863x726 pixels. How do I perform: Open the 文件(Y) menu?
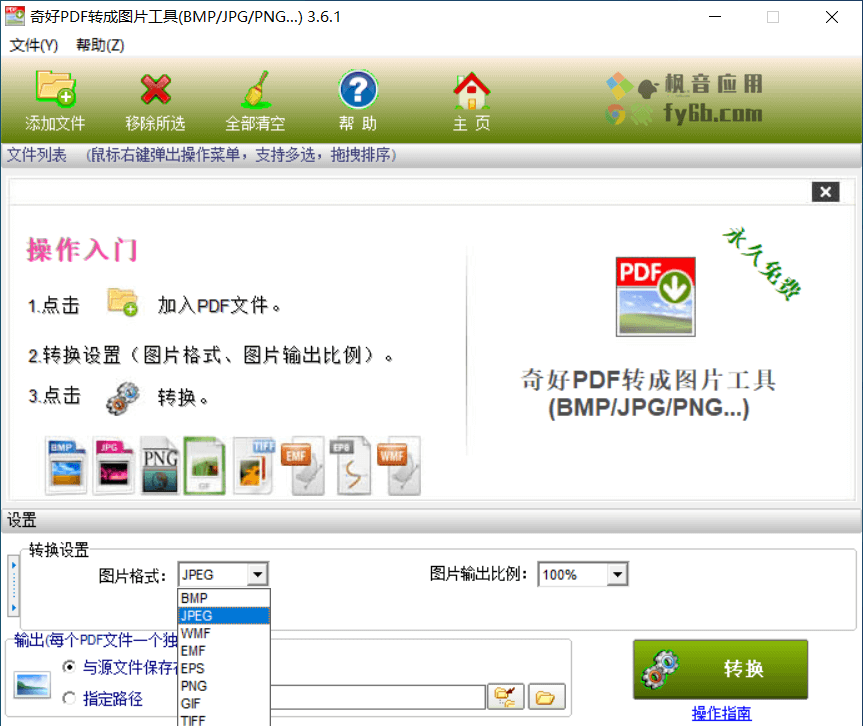(x=34, y=45)
